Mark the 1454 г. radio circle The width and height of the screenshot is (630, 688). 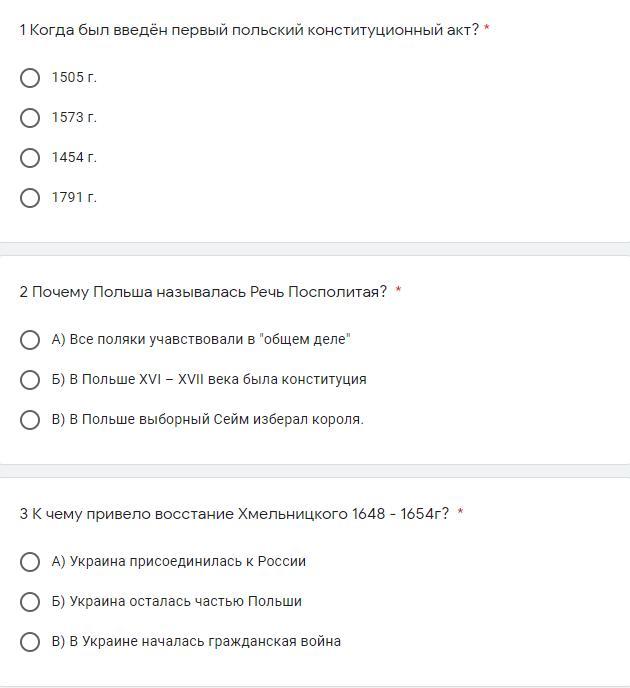tap(30, 158)
